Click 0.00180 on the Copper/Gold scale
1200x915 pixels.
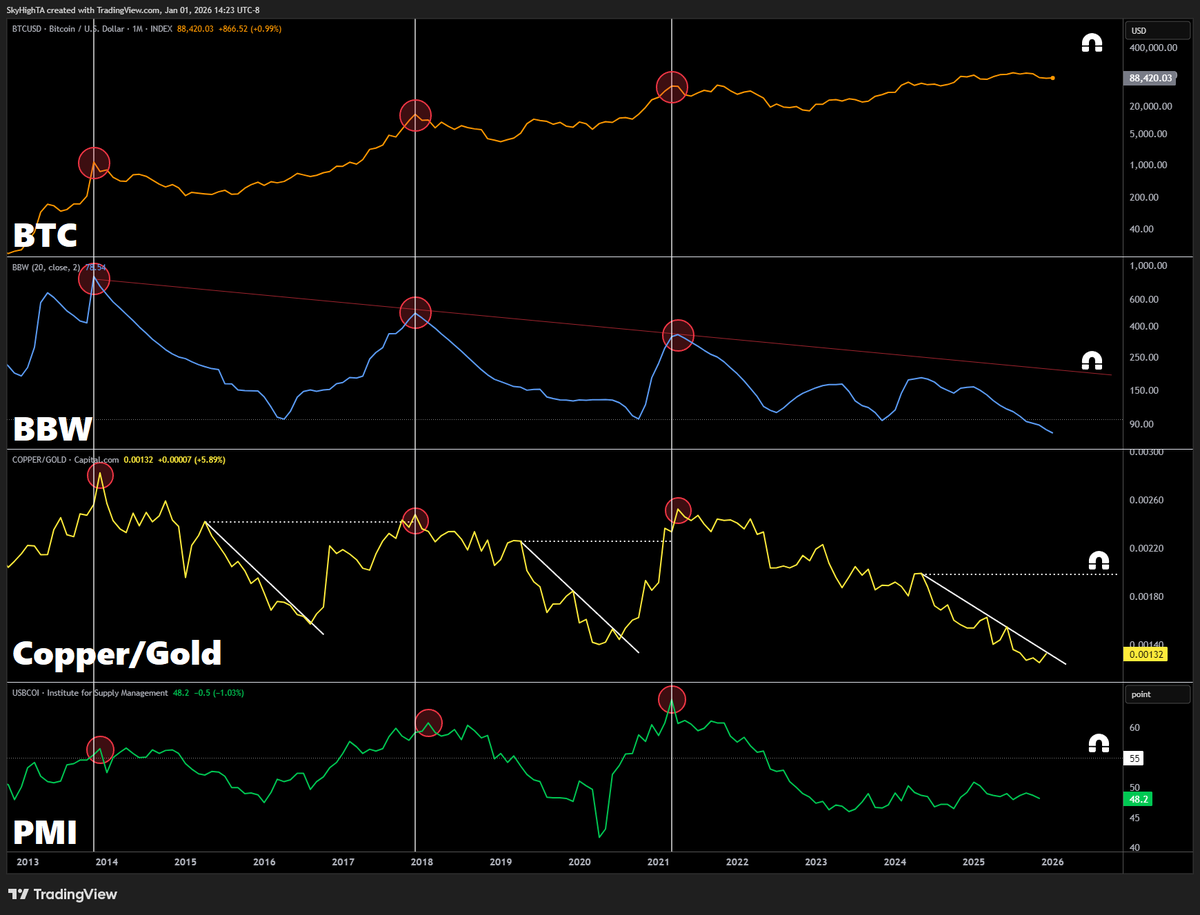[x=1148, y=597]
